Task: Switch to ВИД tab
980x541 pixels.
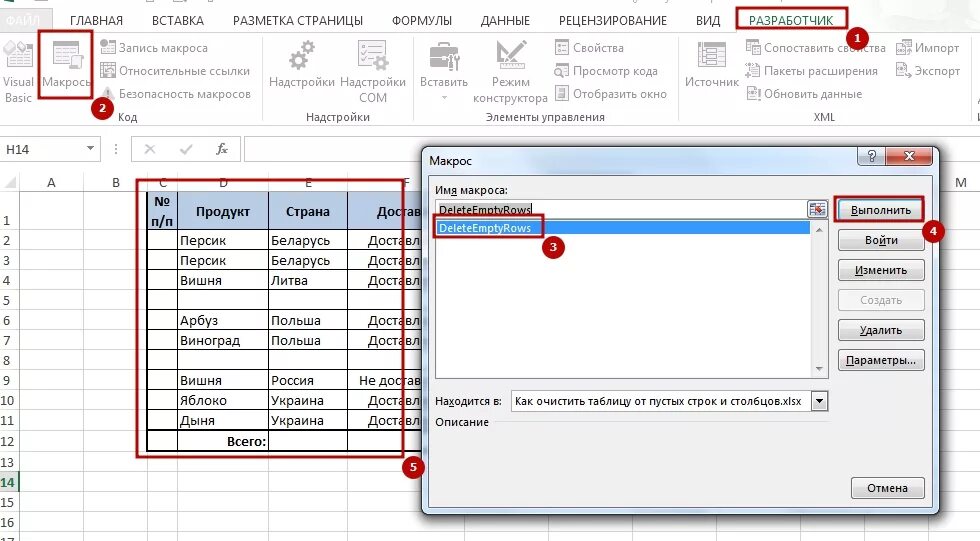Action: coord(708,21)
